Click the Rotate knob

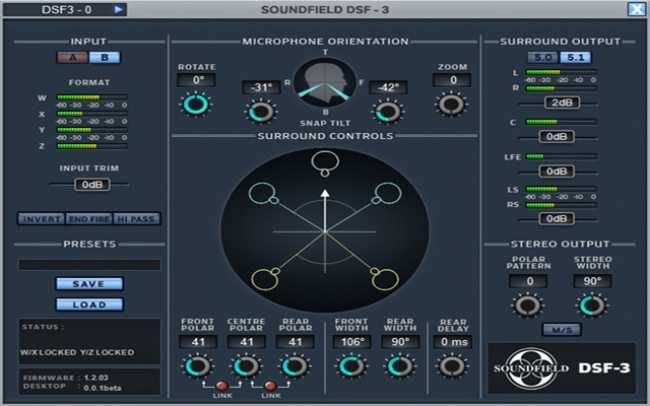[196, 105]
